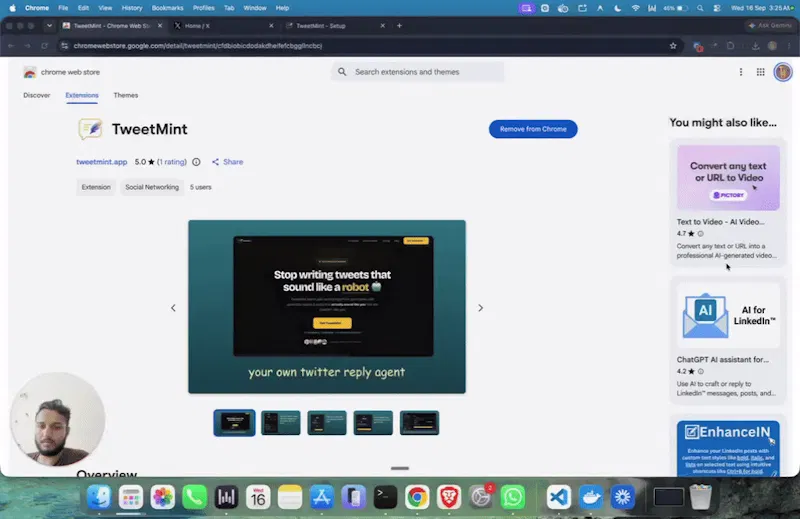Open the App Store from the dock
The height and width of the screenshot is (519, 800).
click(x=321, y=497)
